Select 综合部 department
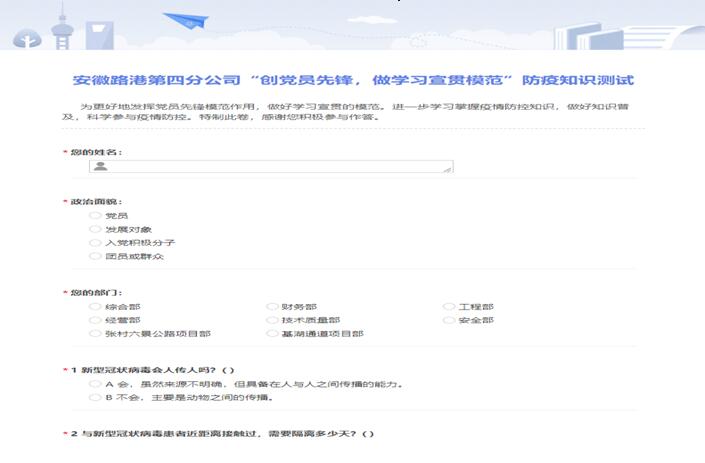The width and height of the screenshot is (705, 463). [x=95, y=307]
